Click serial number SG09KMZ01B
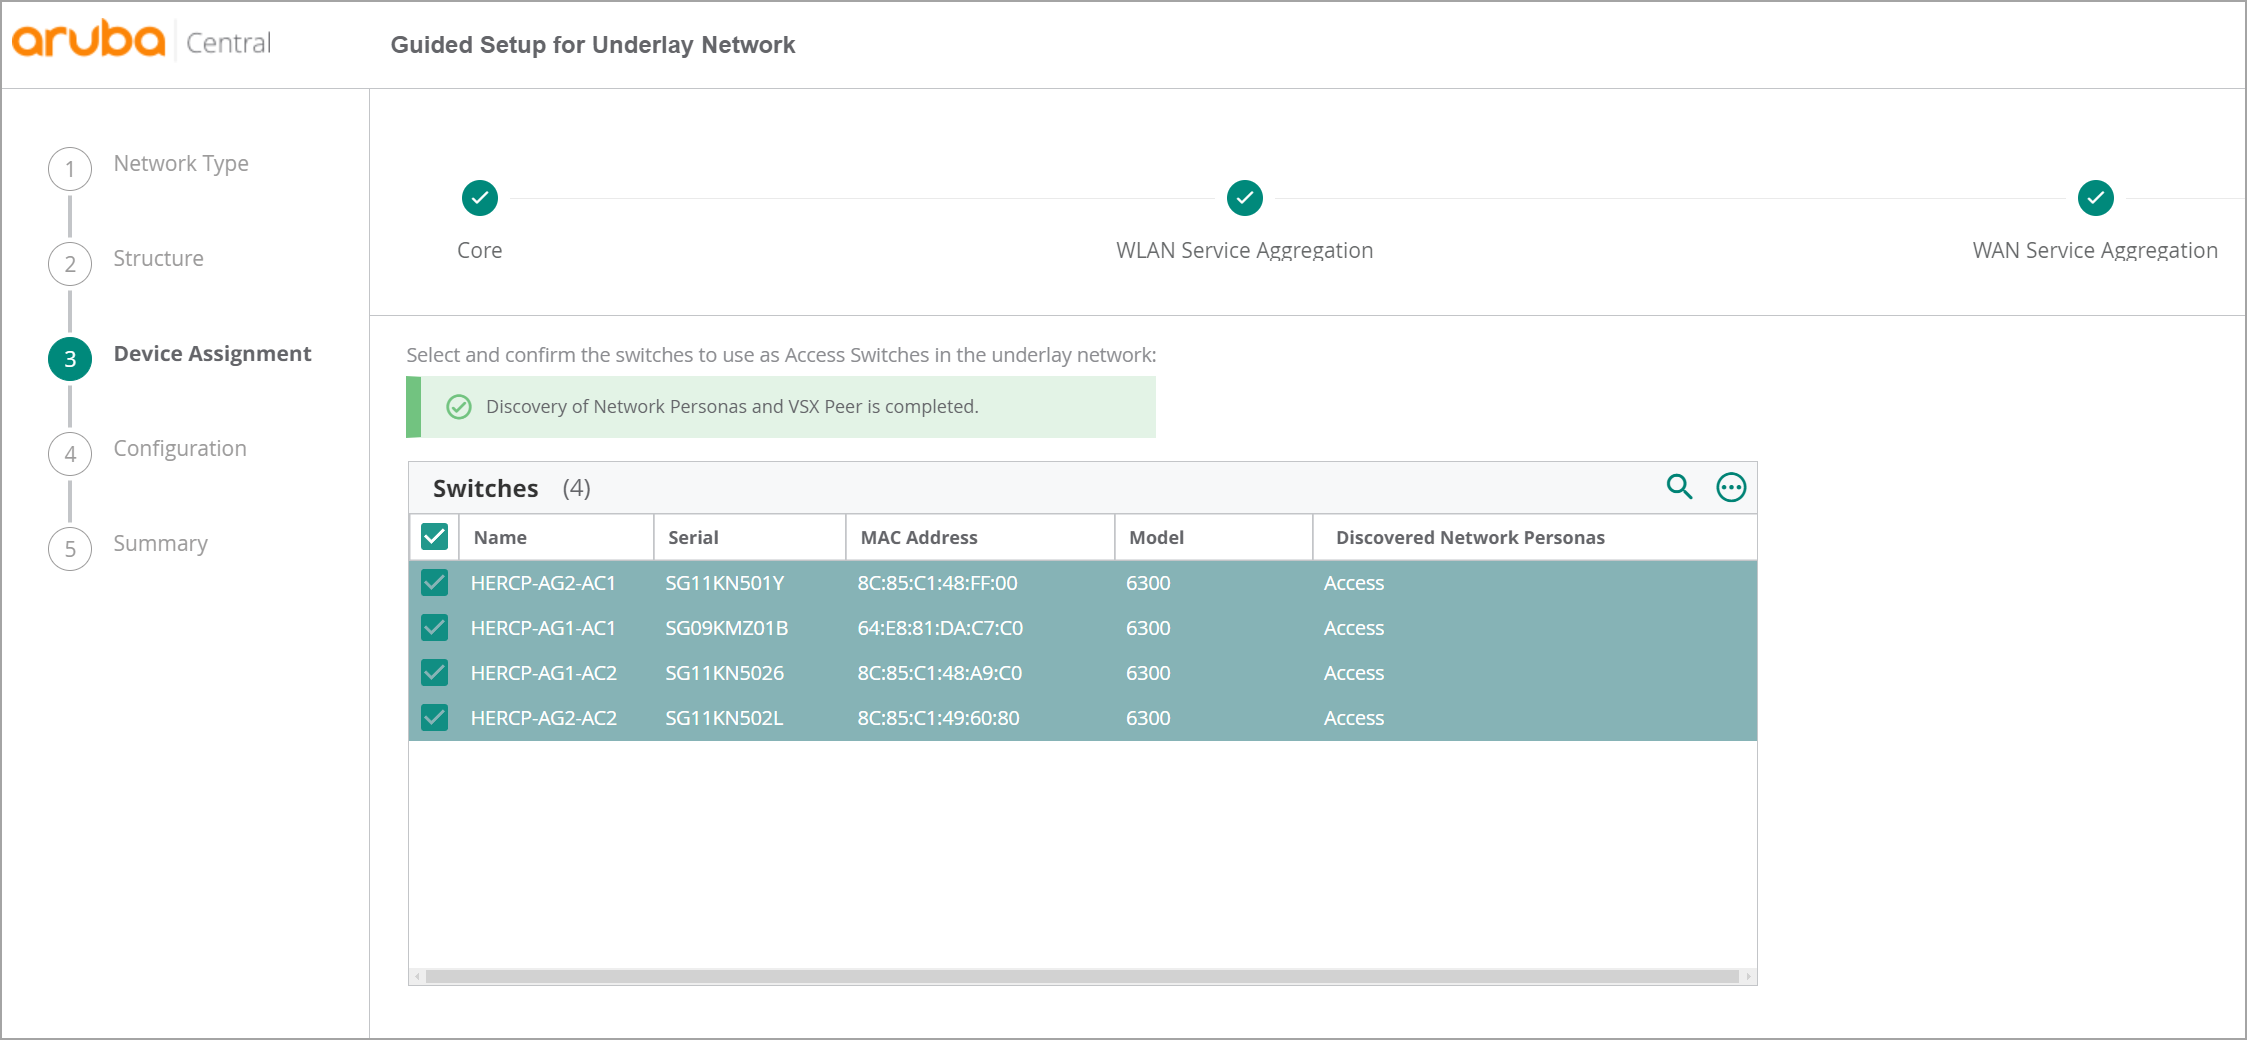The height and width of the screenshot is (1040, 2247). click(726, 628)
